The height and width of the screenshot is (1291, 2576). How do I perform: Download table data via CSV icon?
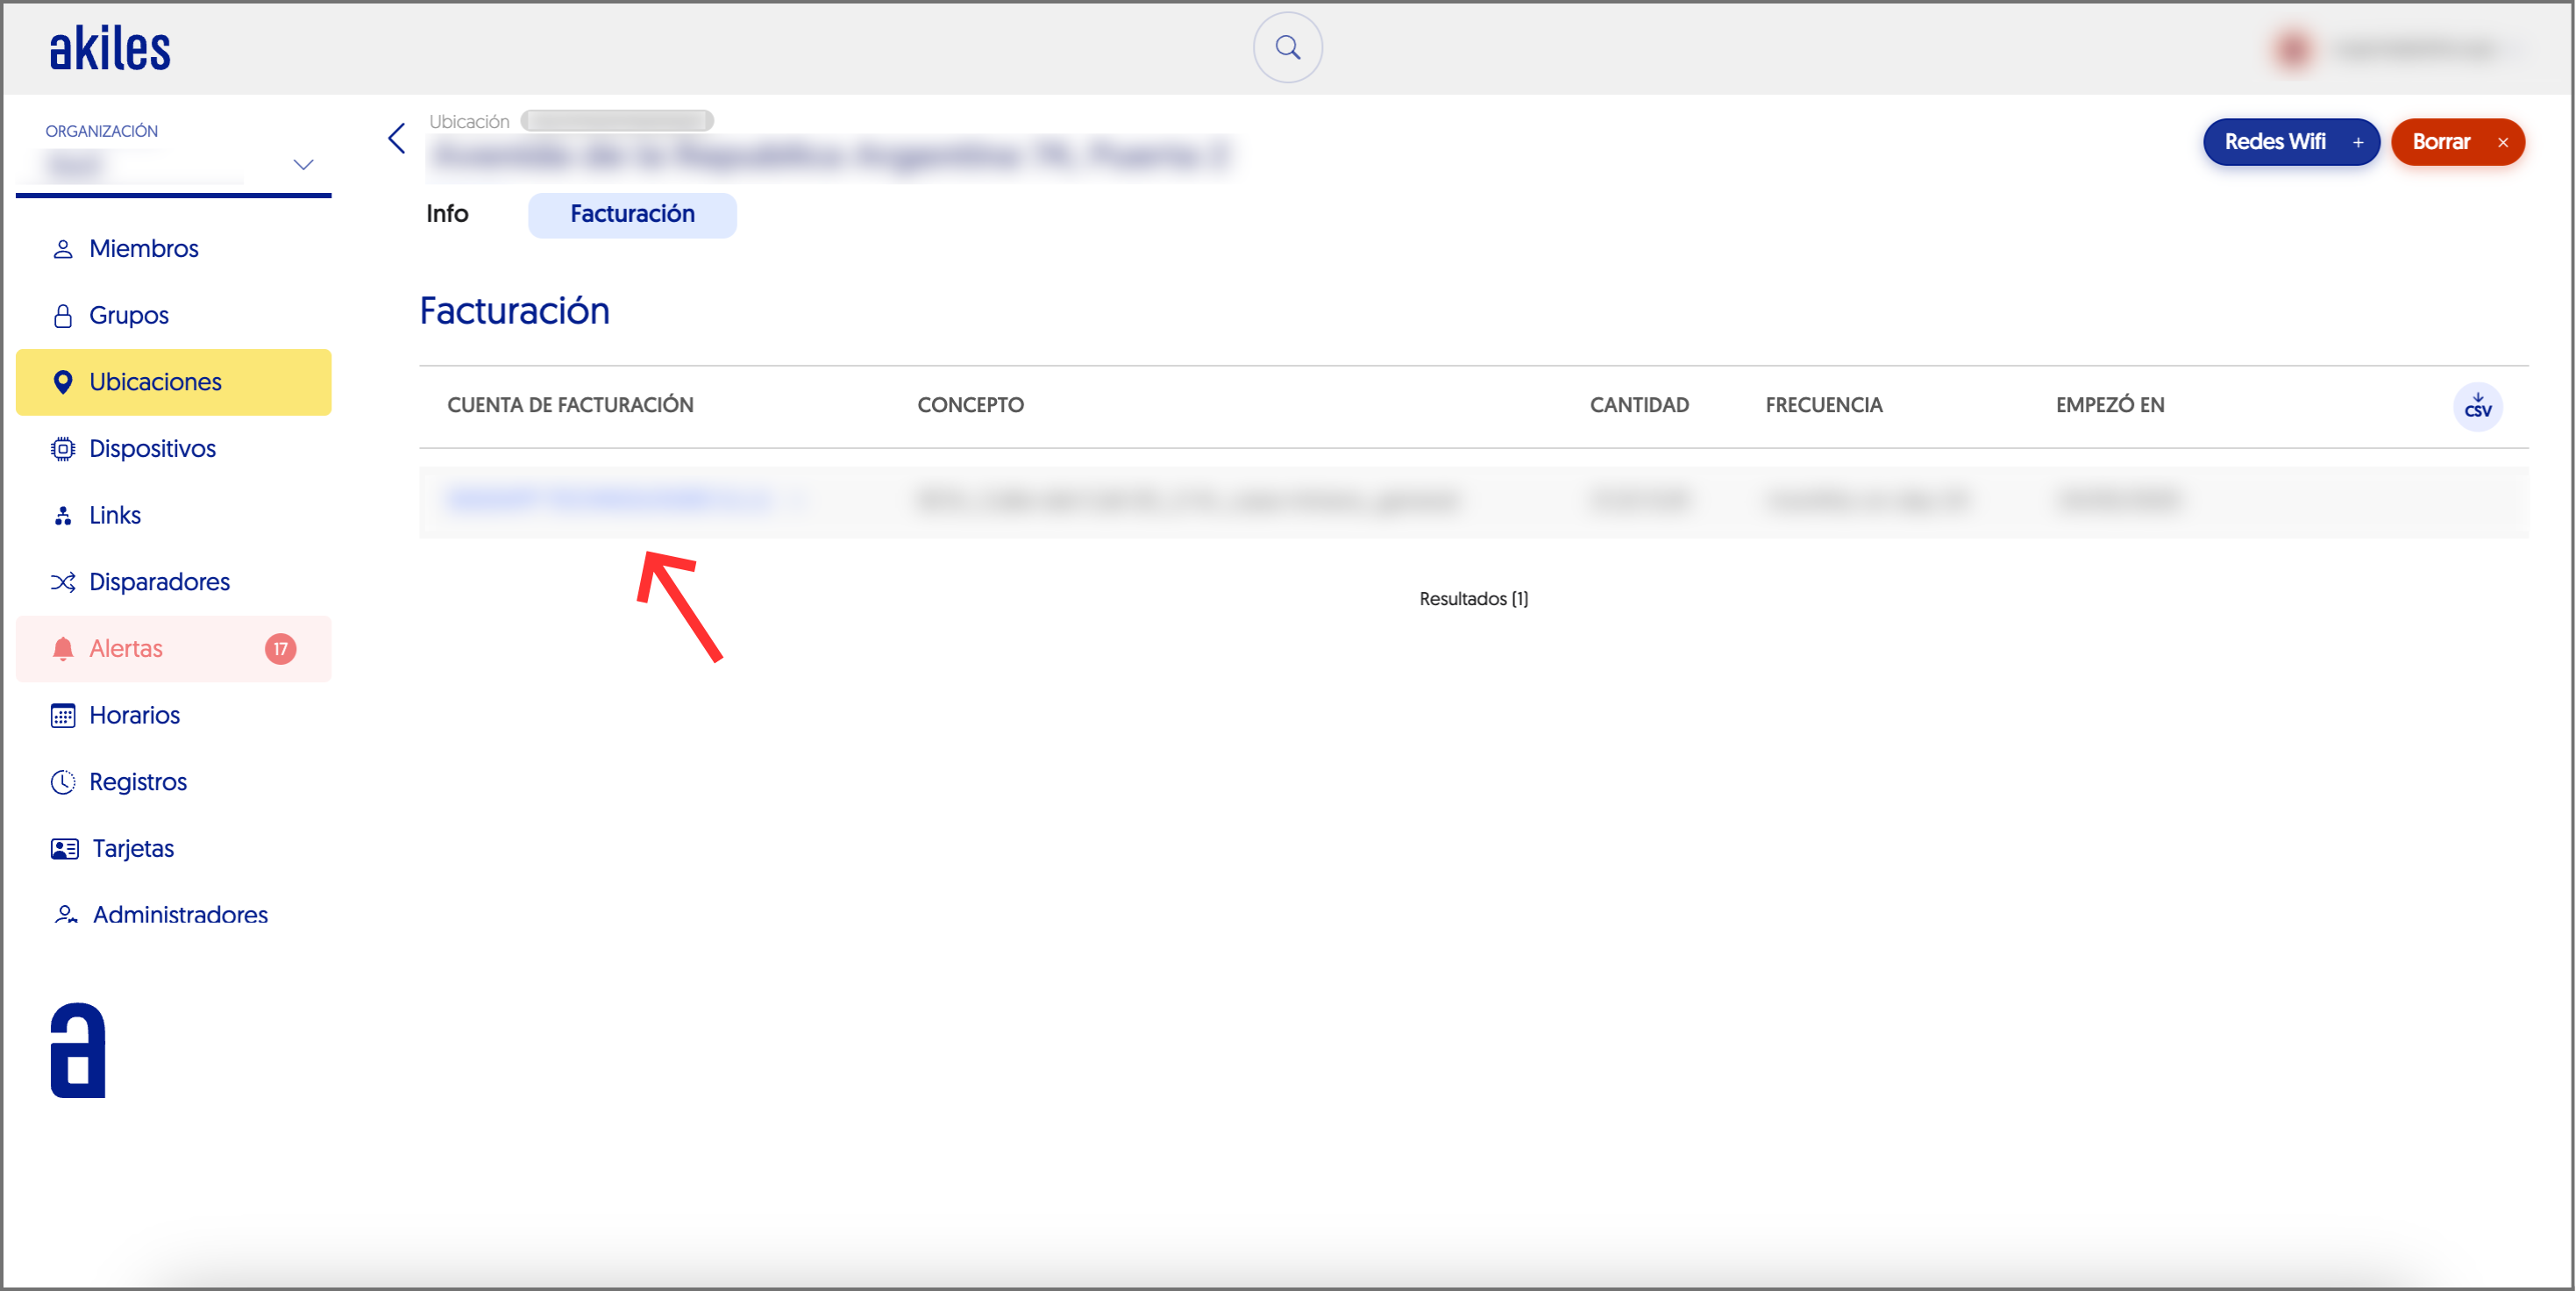tap(2477, 406)
